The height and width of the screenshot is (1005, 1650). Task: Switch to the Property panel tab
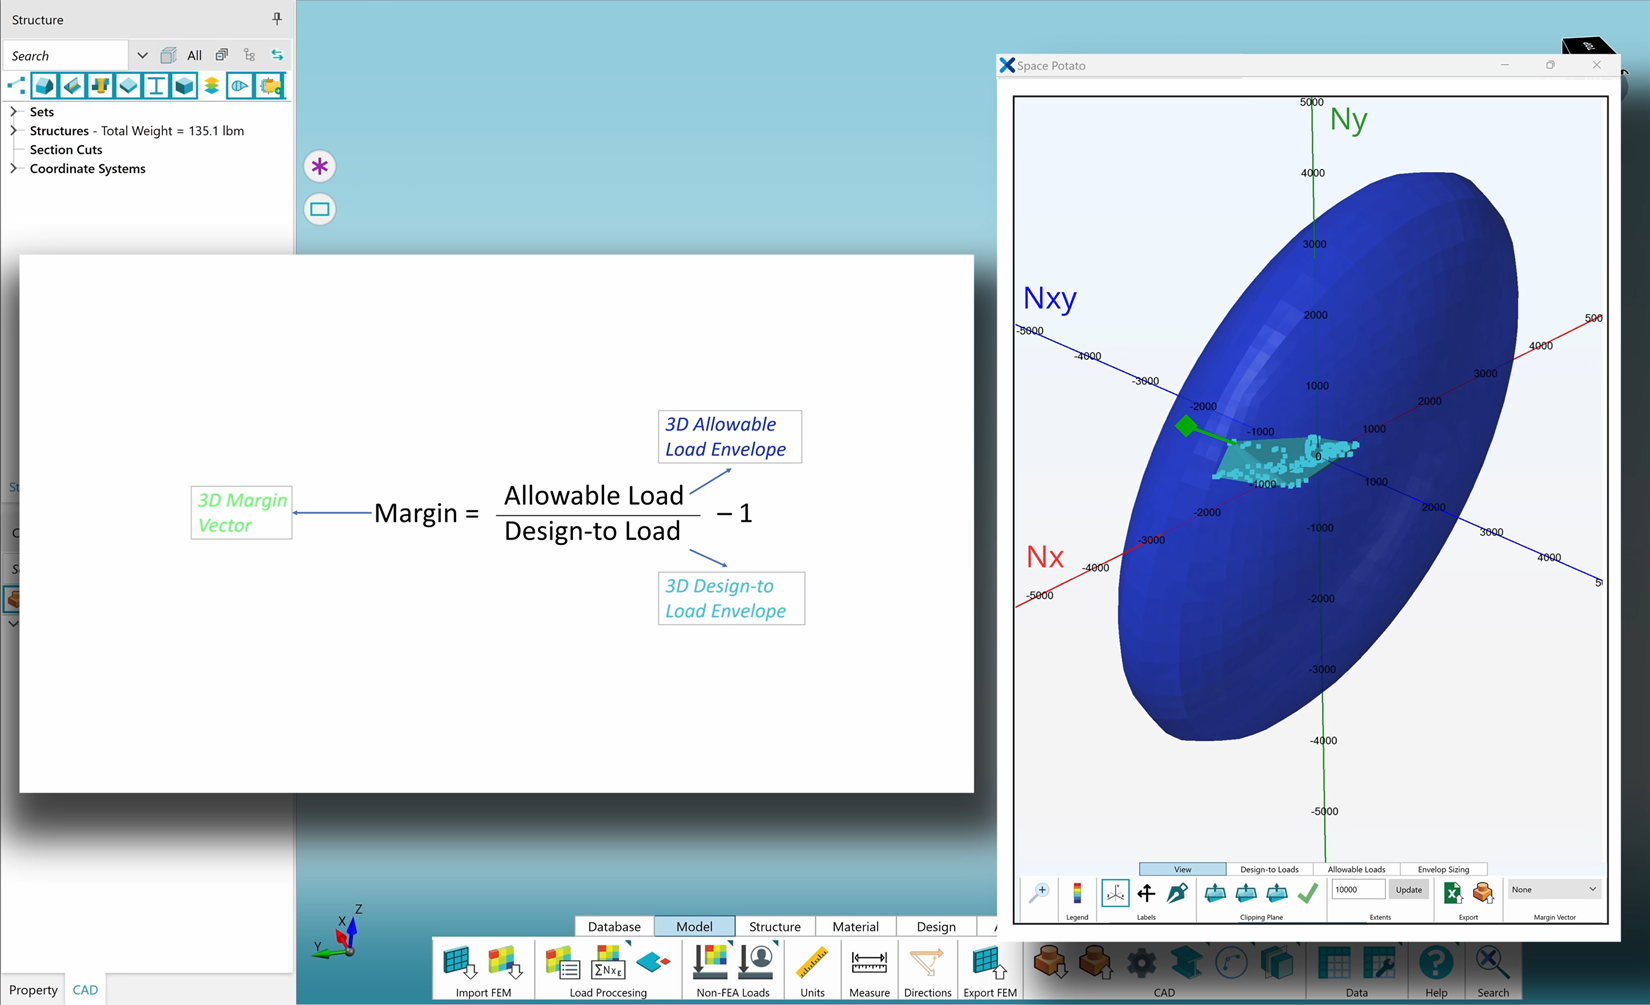tap(33, 990)
